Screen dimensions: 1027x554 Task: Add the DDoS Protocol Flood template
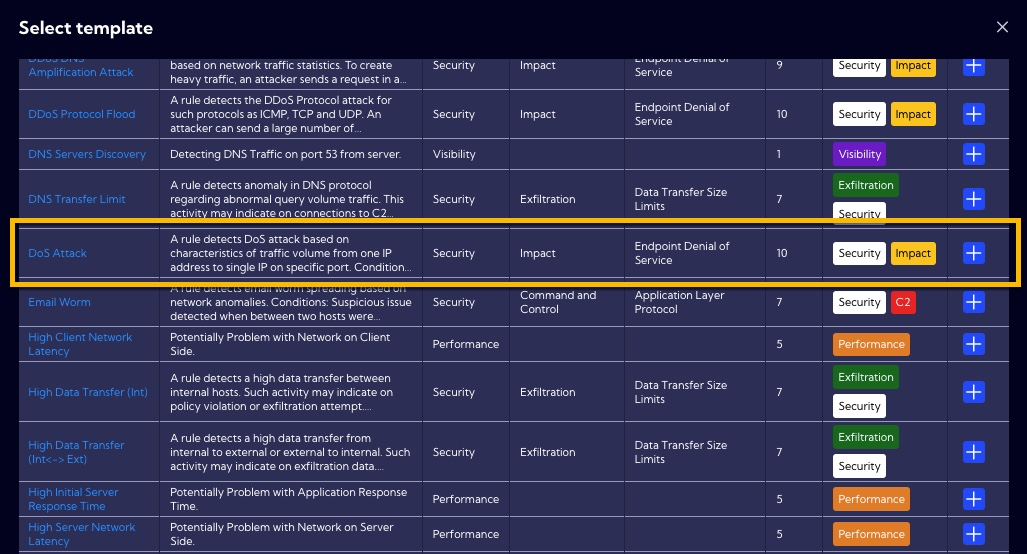[973, 114]
